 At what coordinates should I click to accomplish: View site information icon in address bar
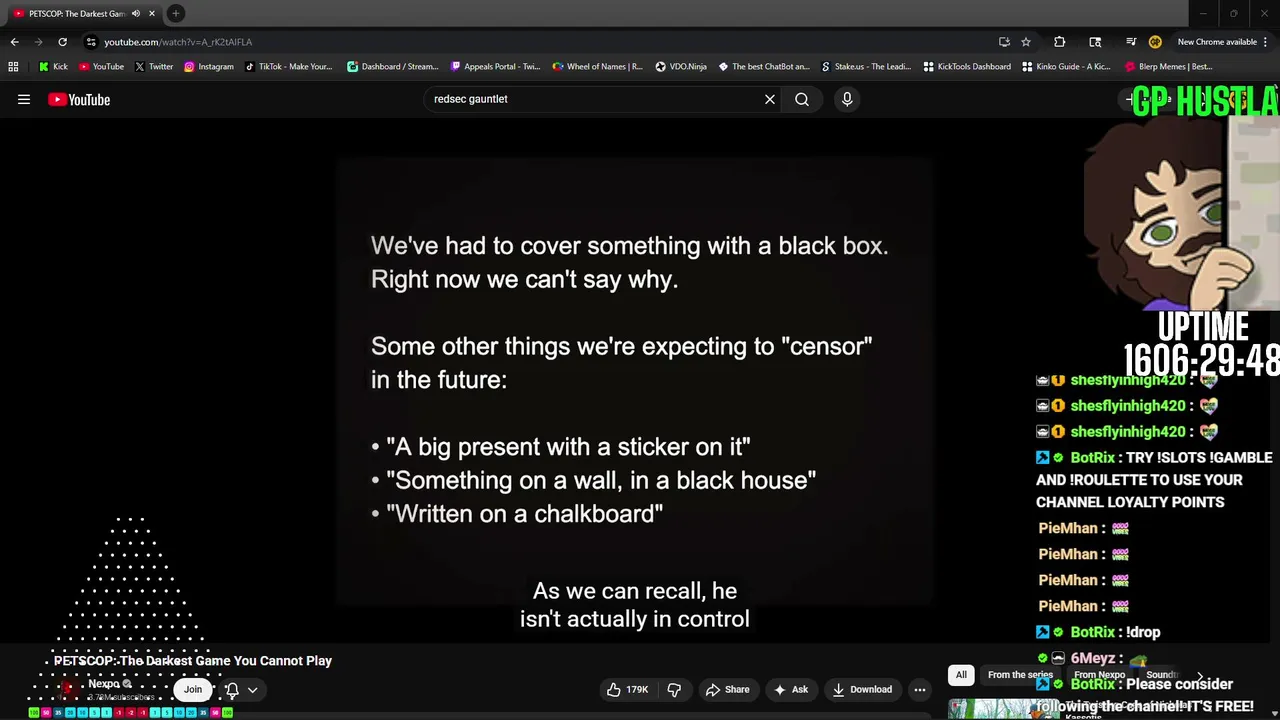click(x=91, y=42)
